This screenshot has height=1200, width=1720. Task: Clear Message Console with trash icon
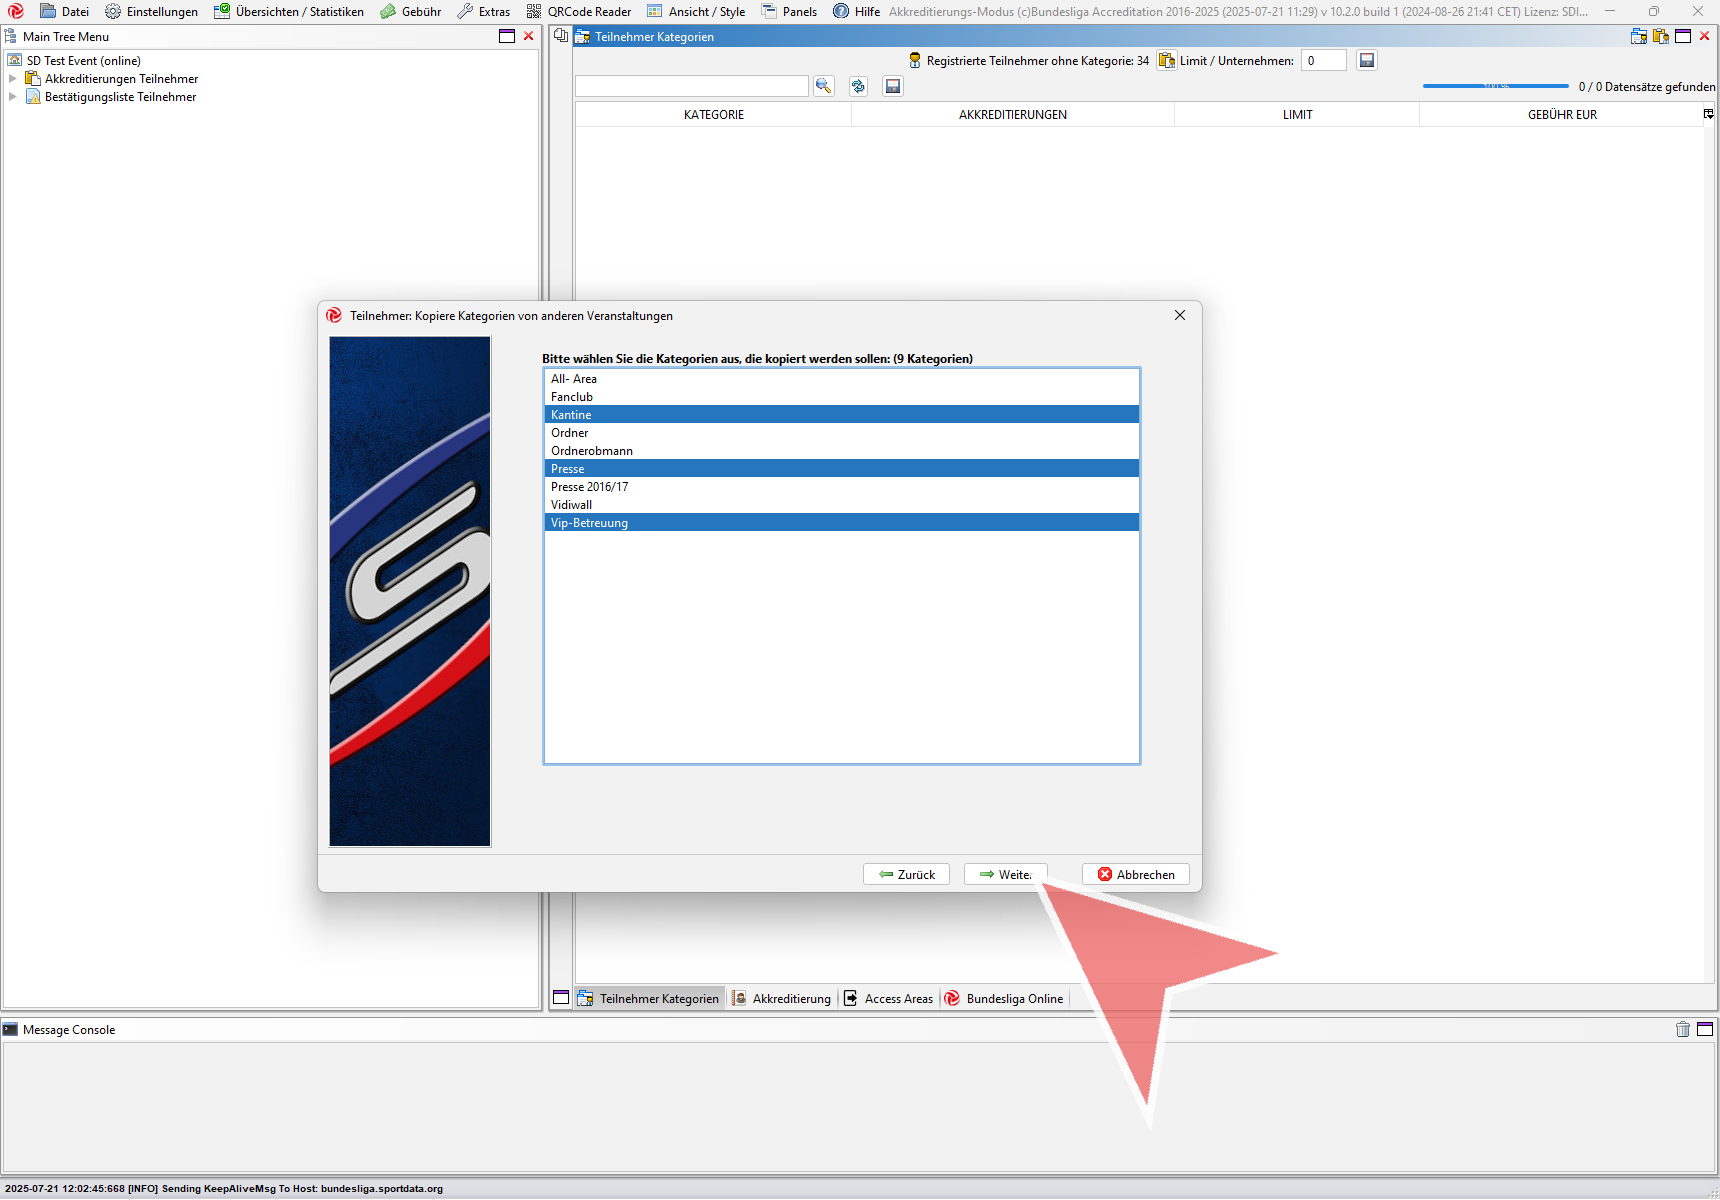point(1683,1029)
